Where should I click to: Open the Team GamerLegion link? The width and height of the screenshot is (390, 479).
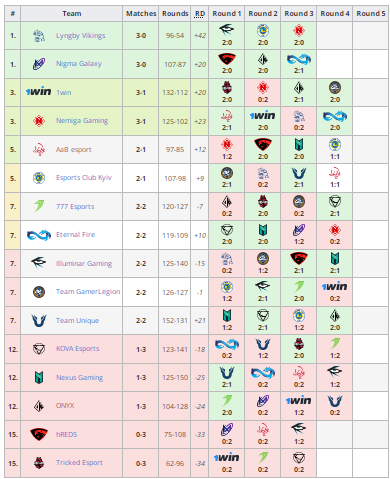pos(88,292)
